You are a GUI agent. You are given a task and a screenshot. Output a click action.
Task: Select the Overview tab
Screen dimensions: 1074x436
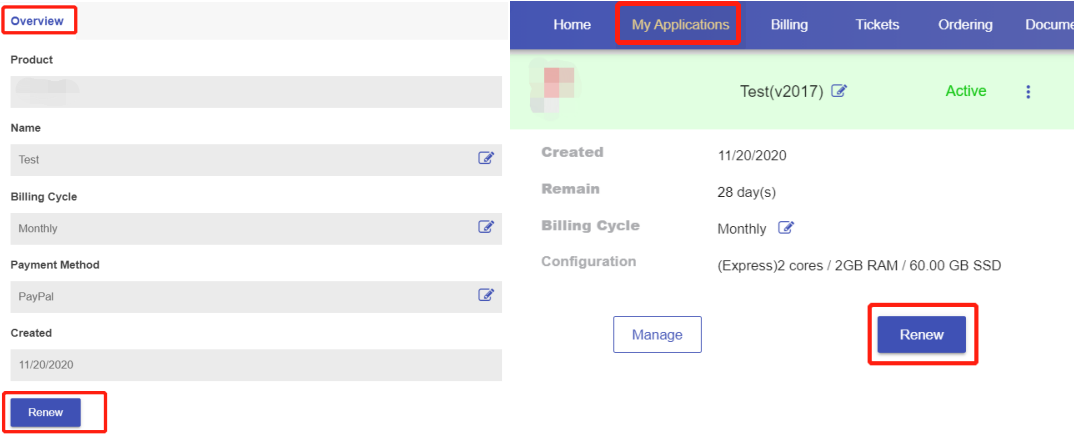click(37, 21)
